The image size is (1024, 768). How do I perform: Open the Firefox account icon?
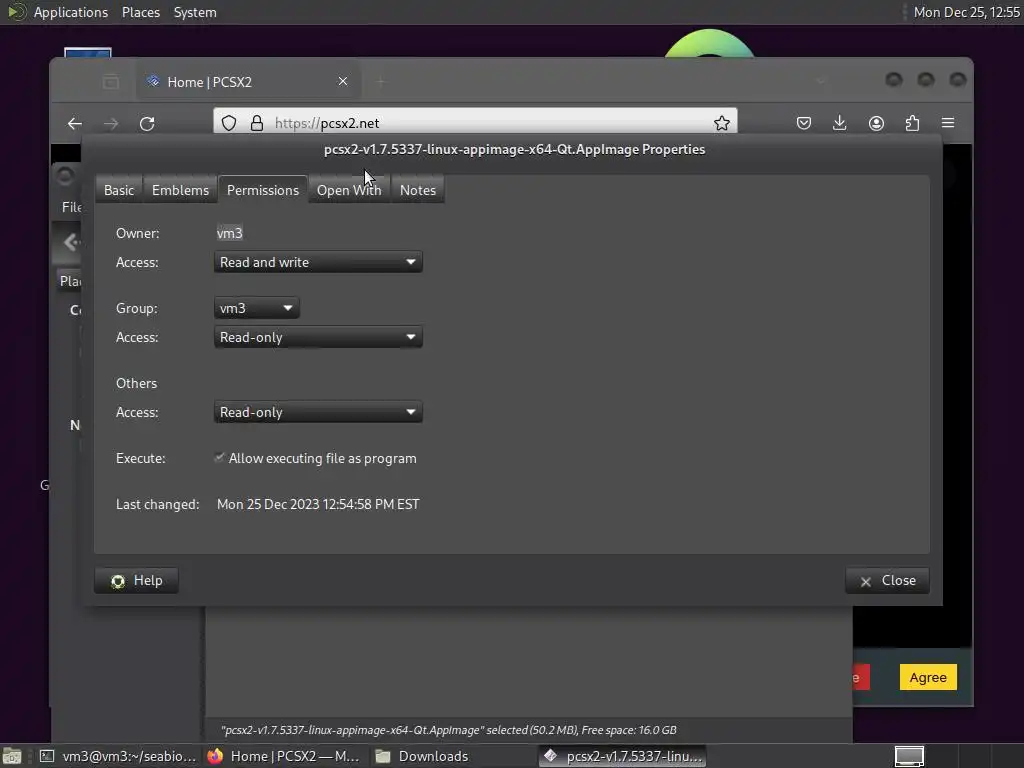pyautogui.click(x=876, y=123)
